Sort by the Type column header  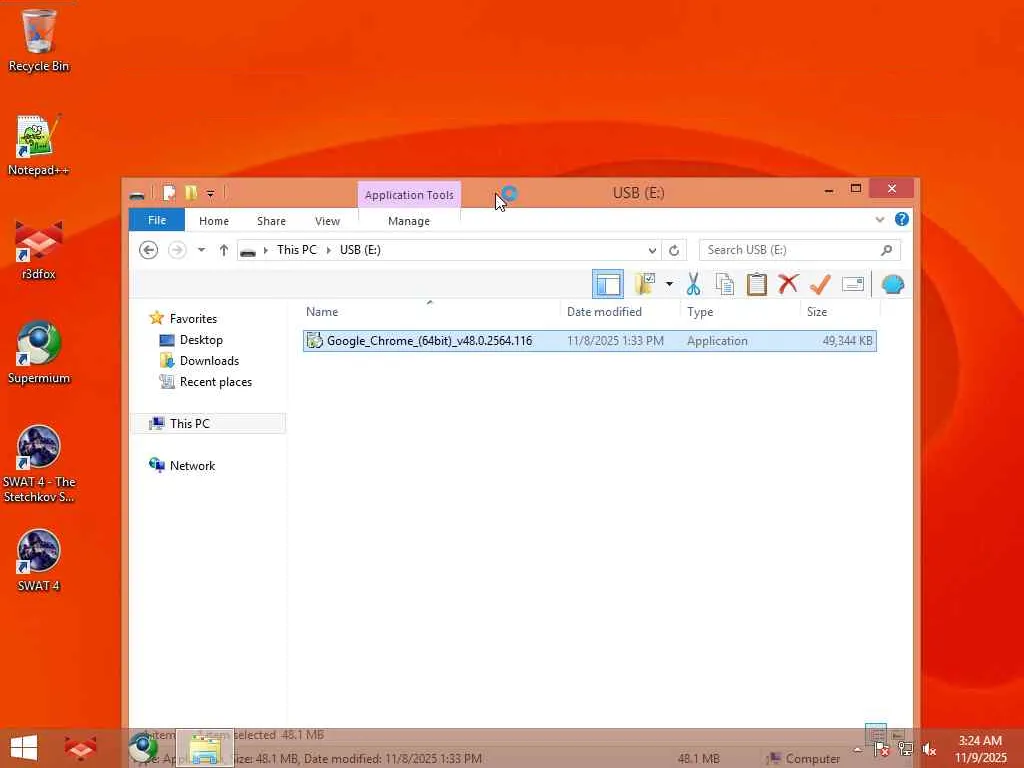(740, 312)
